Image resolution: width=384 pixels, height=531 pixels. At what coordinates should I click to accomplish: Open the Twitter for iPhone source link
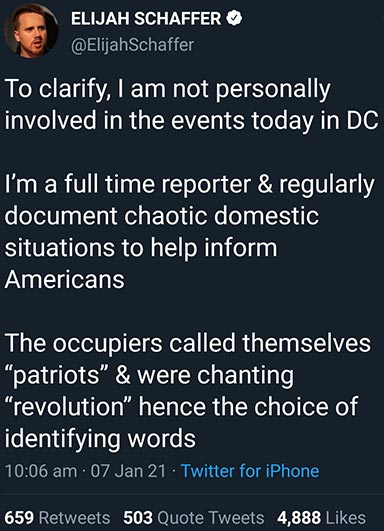click(x=250, y=471)
